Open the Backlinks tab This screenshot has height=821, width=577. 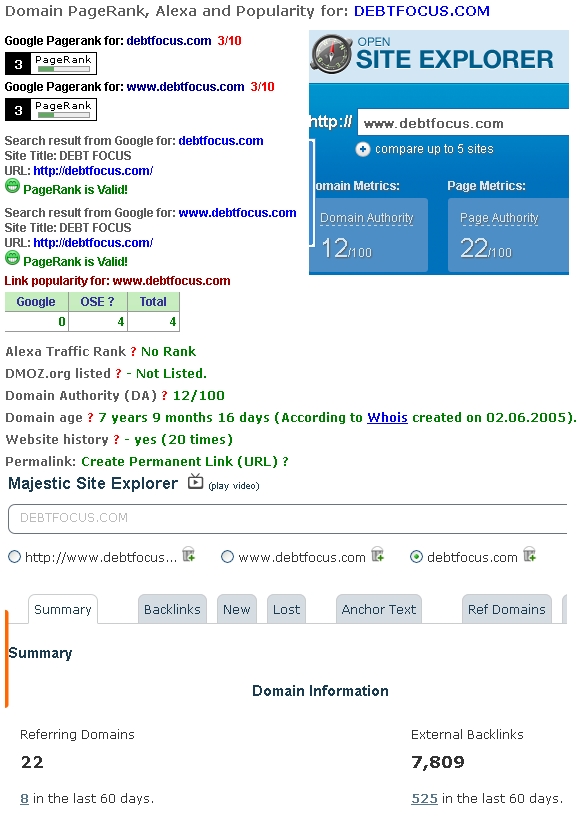[x=172, y=609]
